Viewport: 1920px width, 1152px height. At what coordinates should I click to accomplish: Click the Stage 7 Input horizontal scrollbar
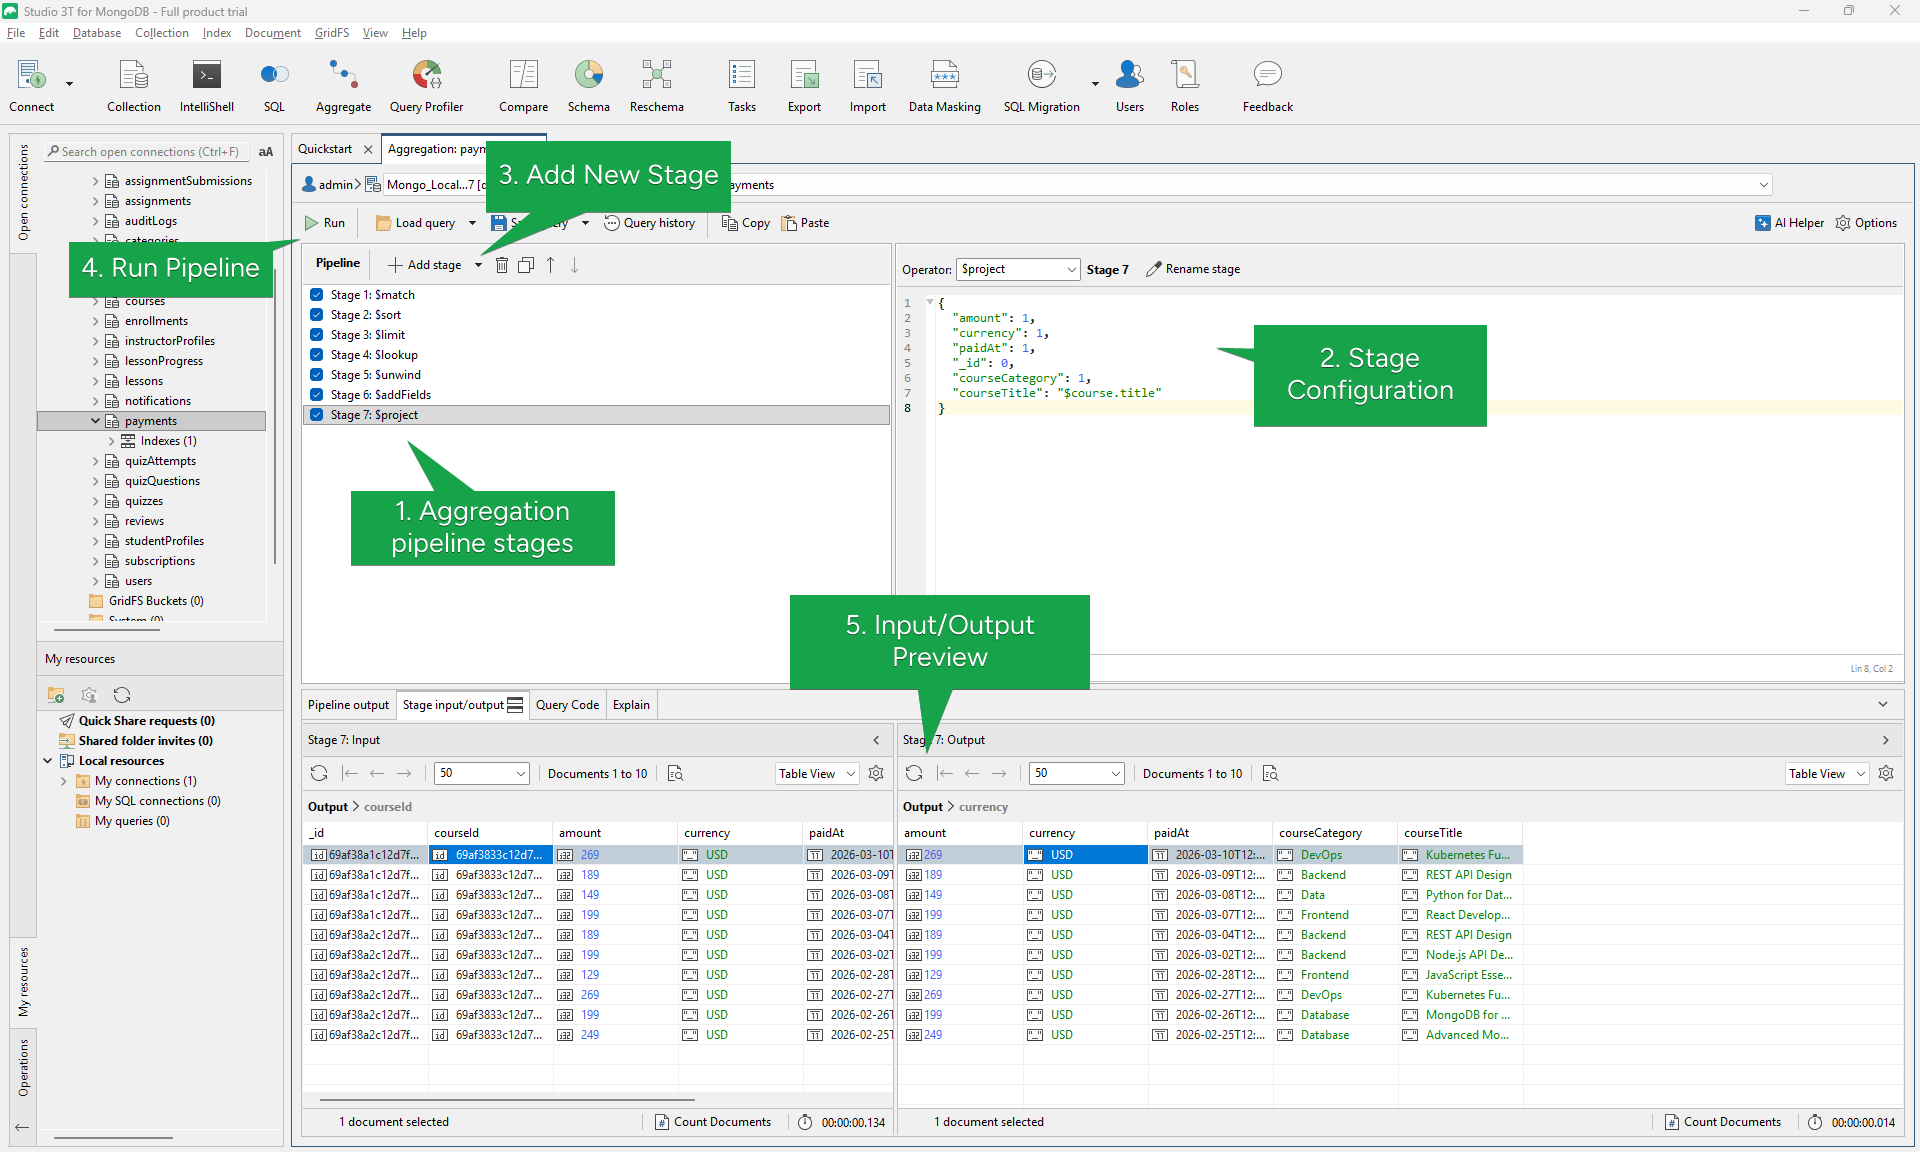[x=507, y=1100]
